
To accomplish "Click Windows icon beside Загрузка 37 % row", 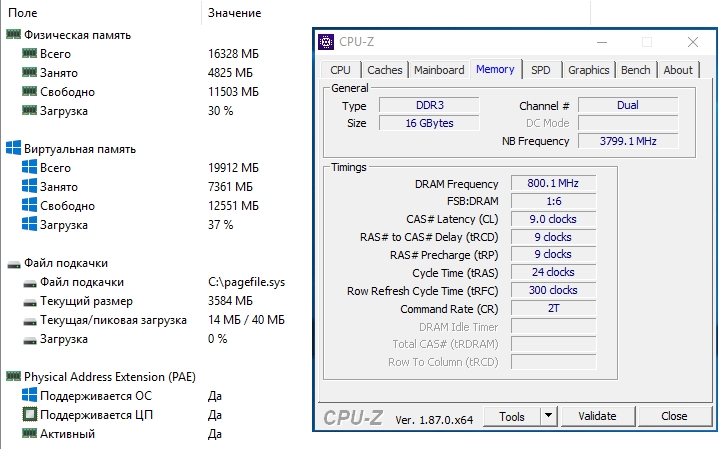I will point(29,224).
